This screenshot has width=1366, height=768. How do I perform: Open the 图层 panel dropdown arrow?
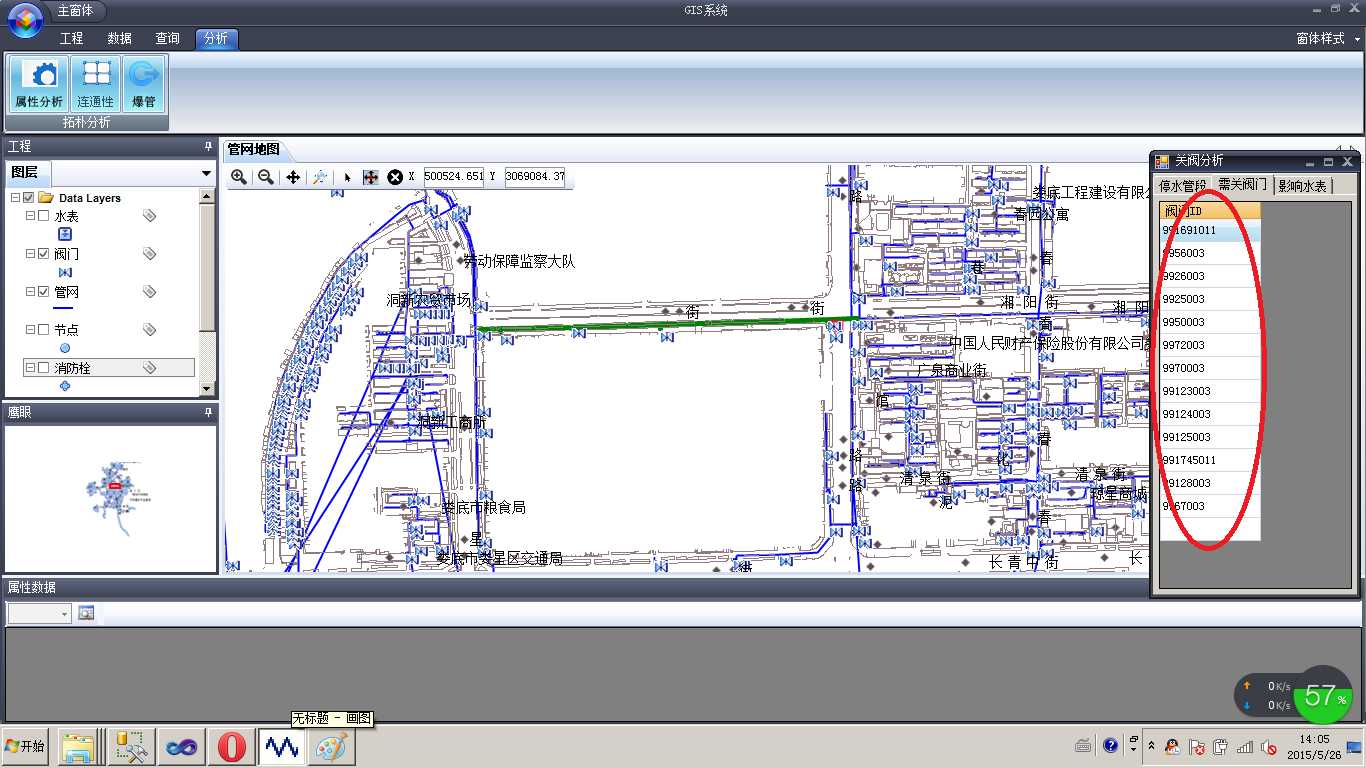pos(206,173)
